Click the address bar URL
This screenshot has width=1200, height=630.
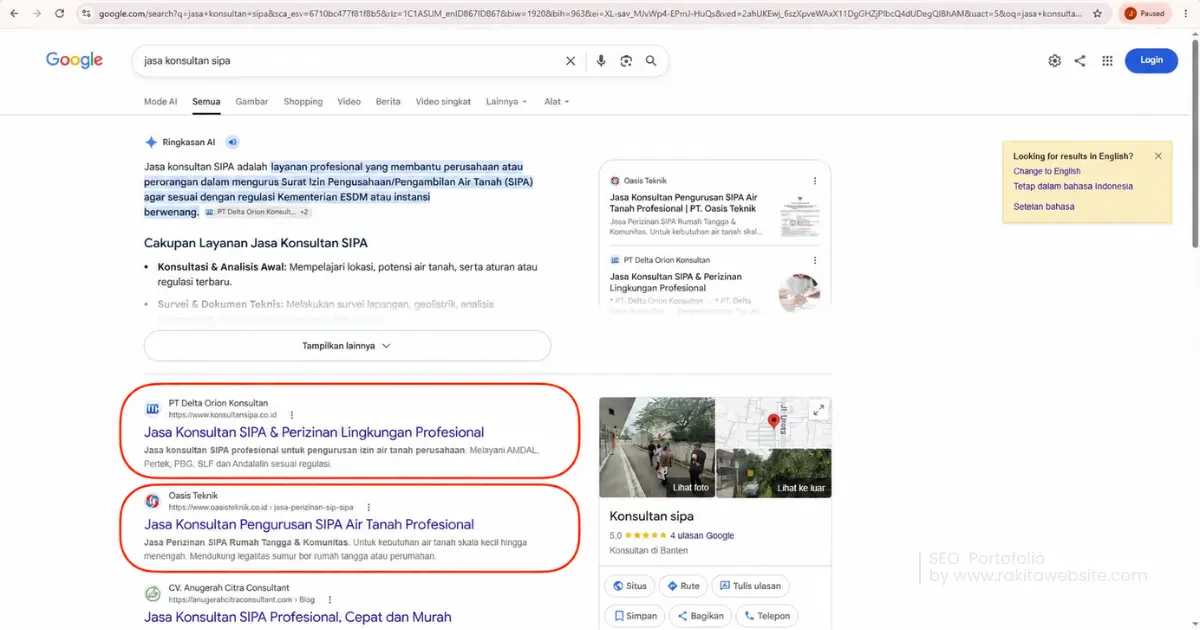589,14
